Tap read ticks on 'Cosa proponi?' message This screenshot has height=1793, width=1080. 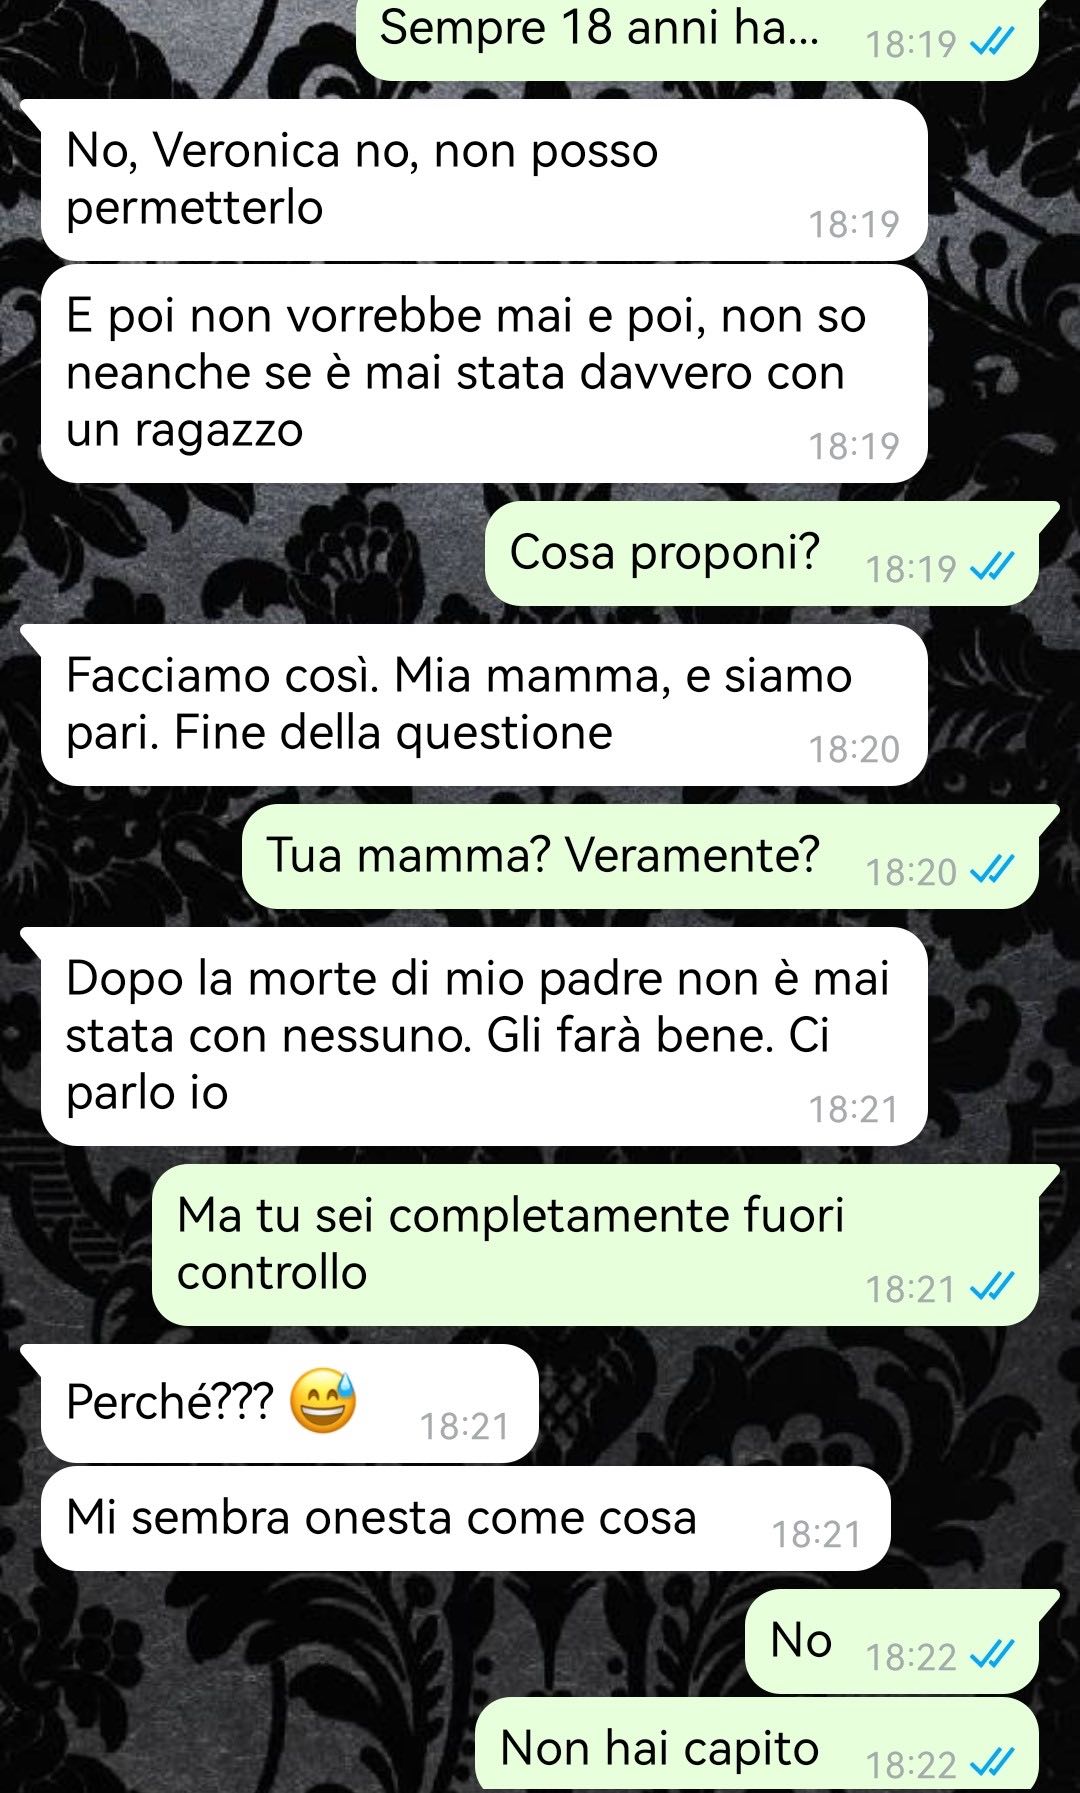click(x=992, y=567)
